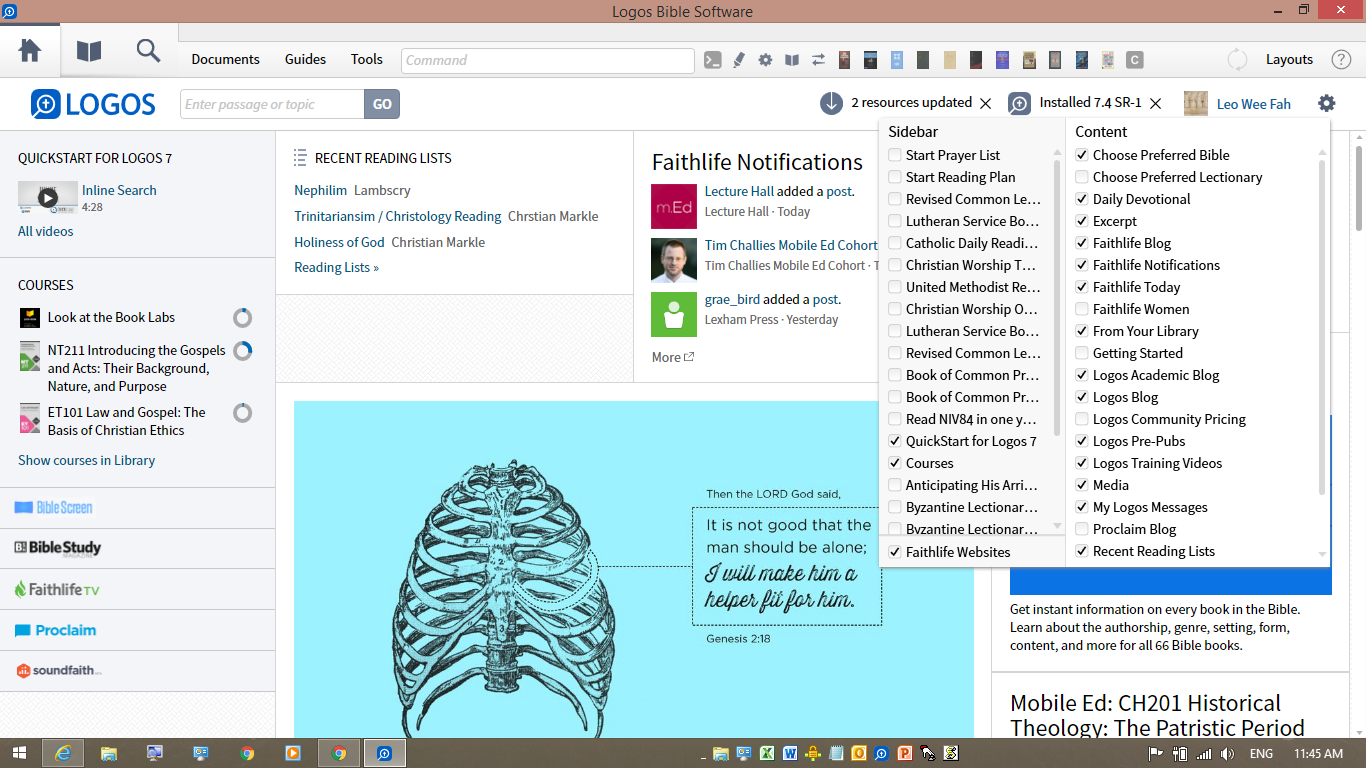Enable the Start Reading Plan checkbox

click(x=895, y=177)
